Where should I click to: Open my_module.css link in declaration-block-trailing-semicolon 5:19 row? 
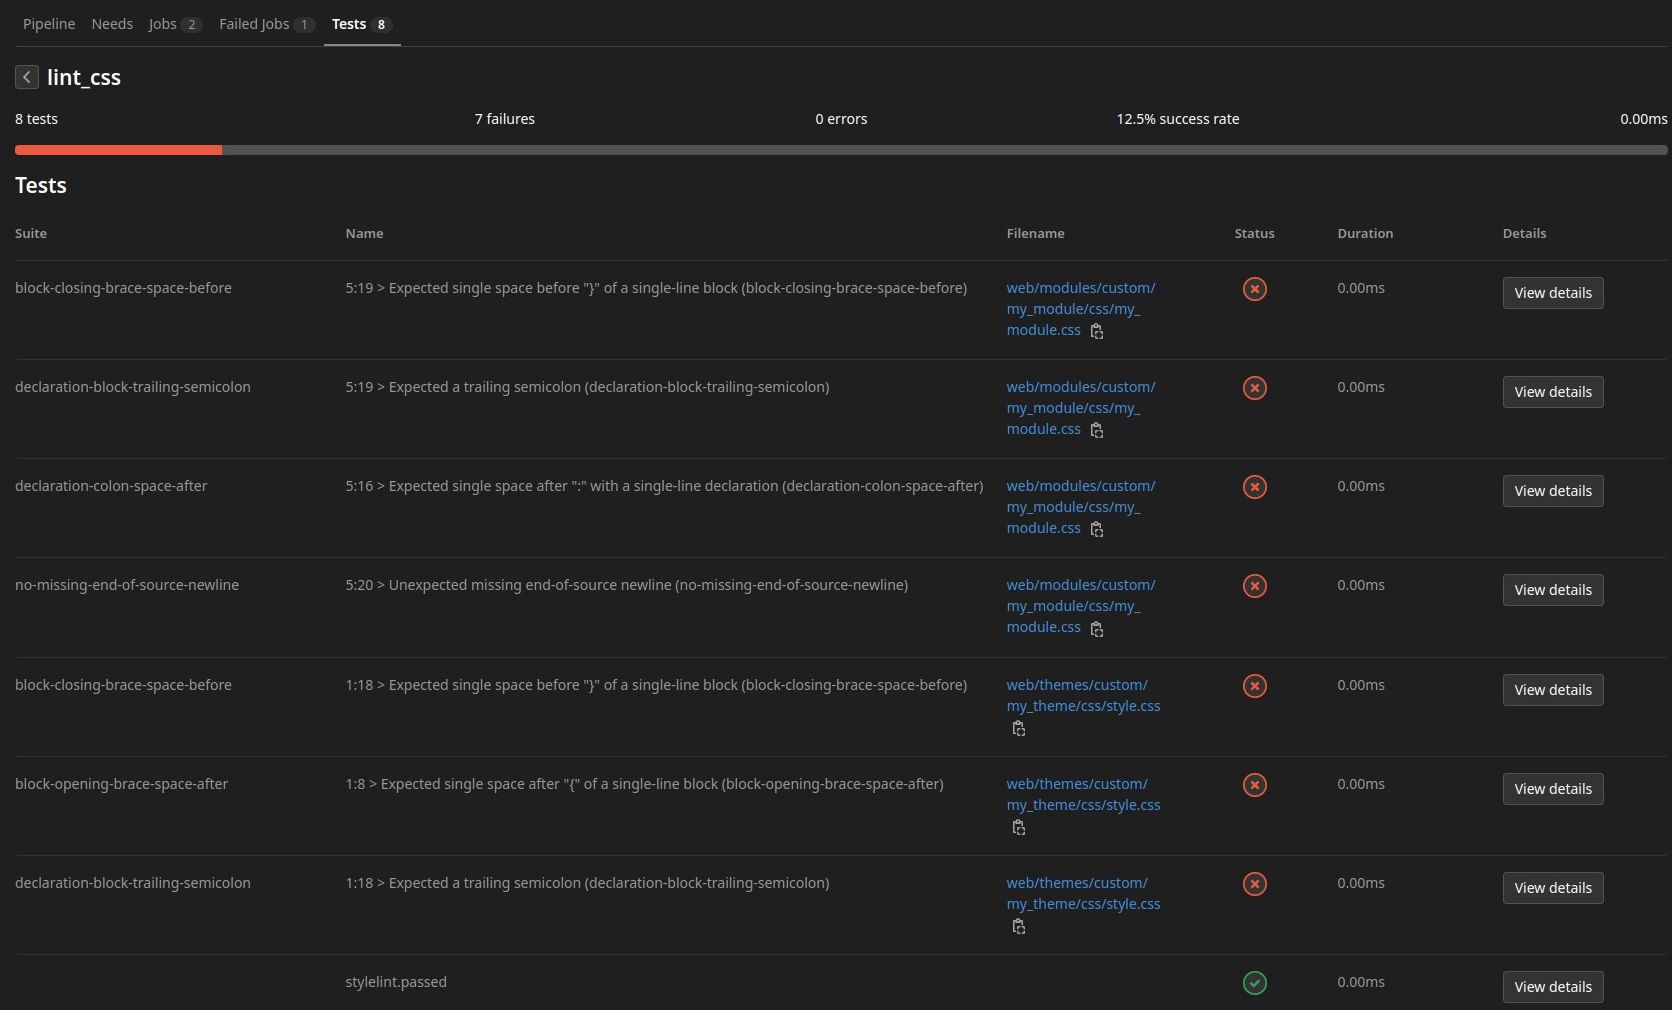tap(1080, 408)
